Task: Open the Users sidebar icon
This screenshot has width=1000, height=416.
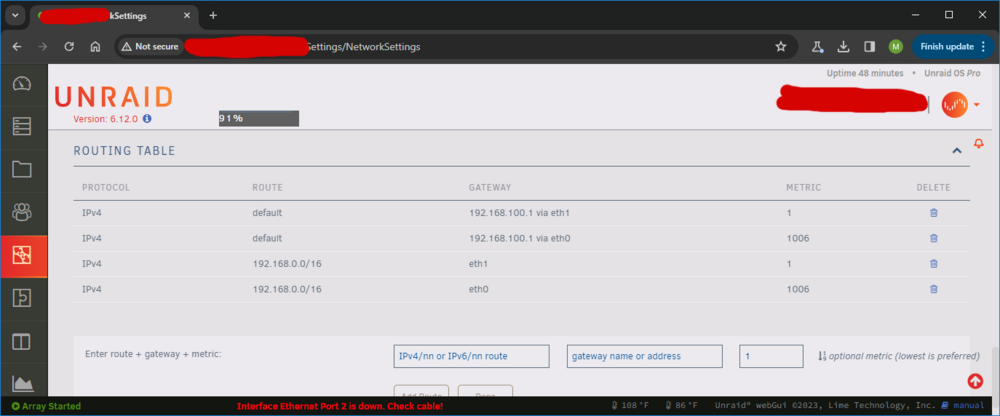Action: 22,212
